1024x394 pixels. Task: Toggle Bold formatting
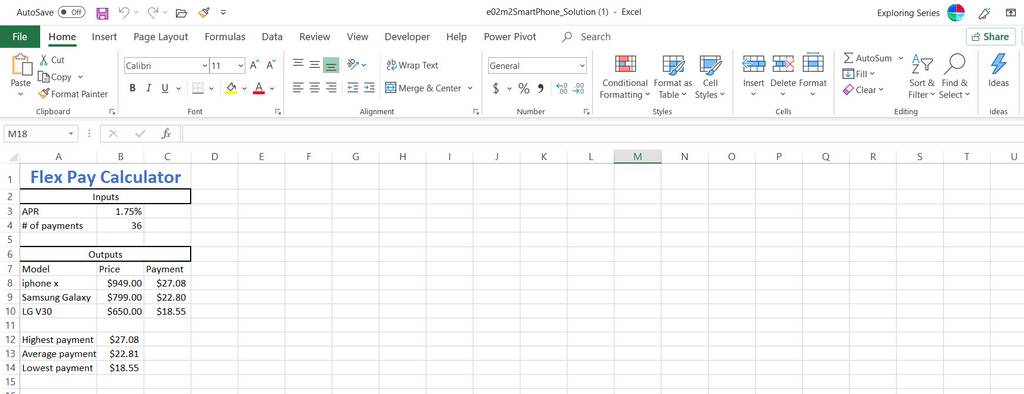(133, 88)
